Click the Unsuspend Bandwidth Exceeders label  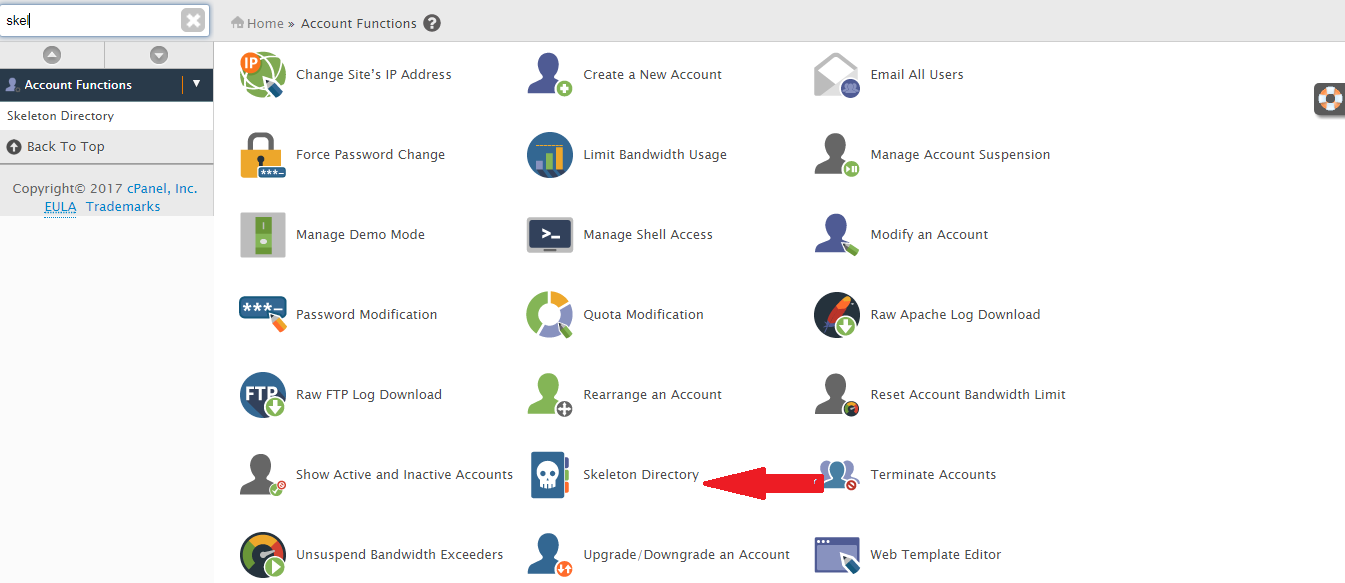400,555
